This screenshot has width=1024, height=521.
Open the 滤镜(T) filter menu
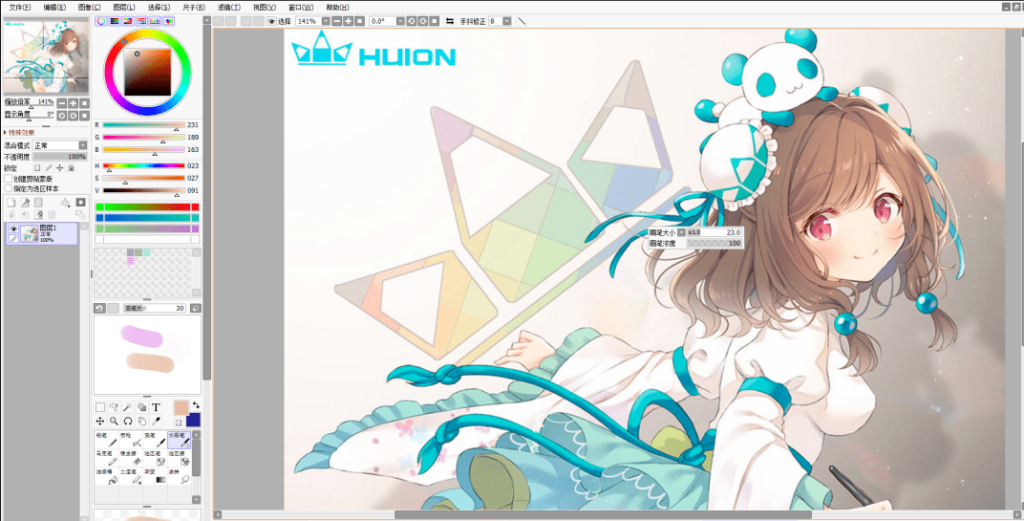click(x=229, y=7)
